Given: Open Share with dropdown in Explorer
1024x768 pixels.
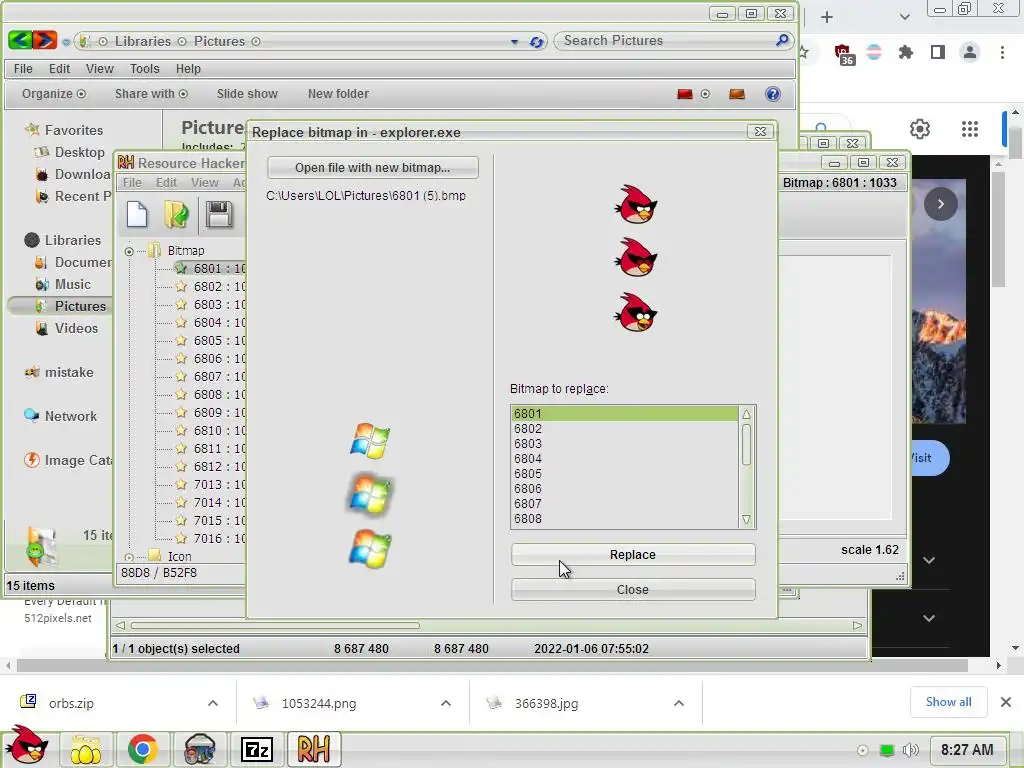Looking at the screenshot, I should coord(152,93).
